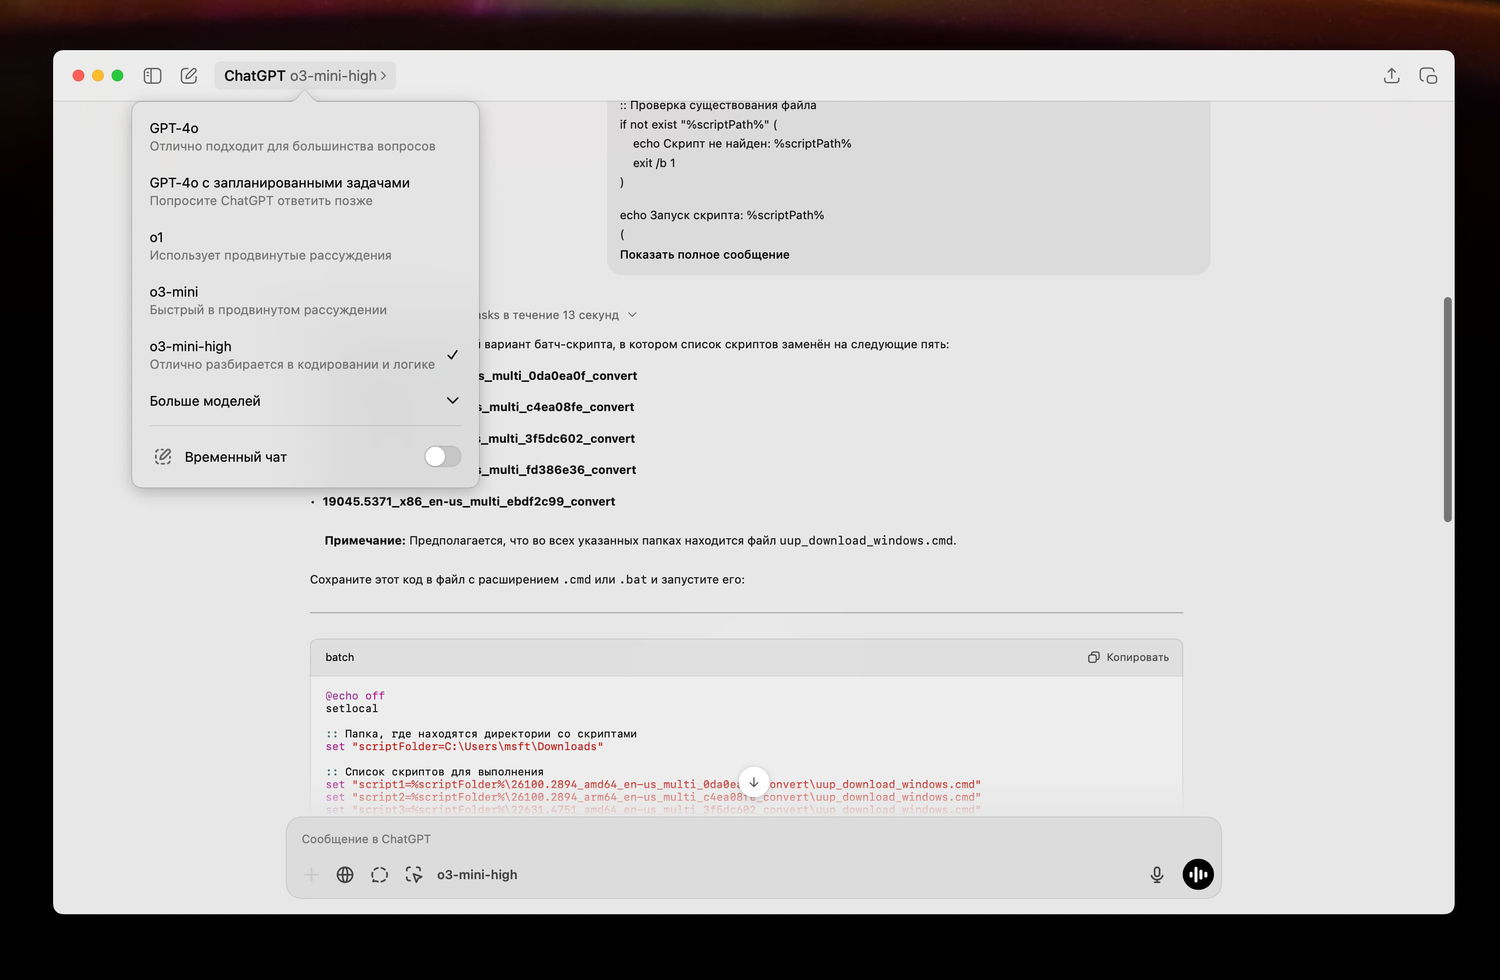Click the @echo off line in the code

click(355, 696)
